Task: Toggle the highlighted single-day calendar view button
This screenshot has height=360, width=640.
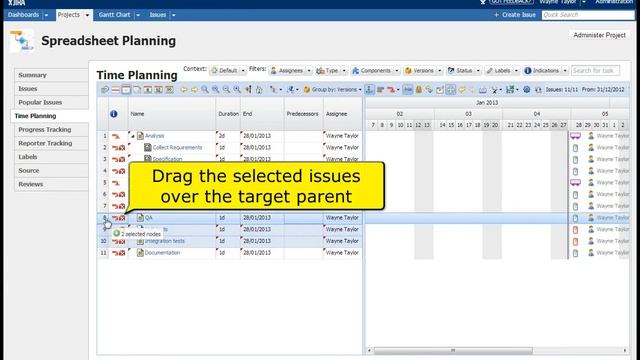Action: (126, 89)
